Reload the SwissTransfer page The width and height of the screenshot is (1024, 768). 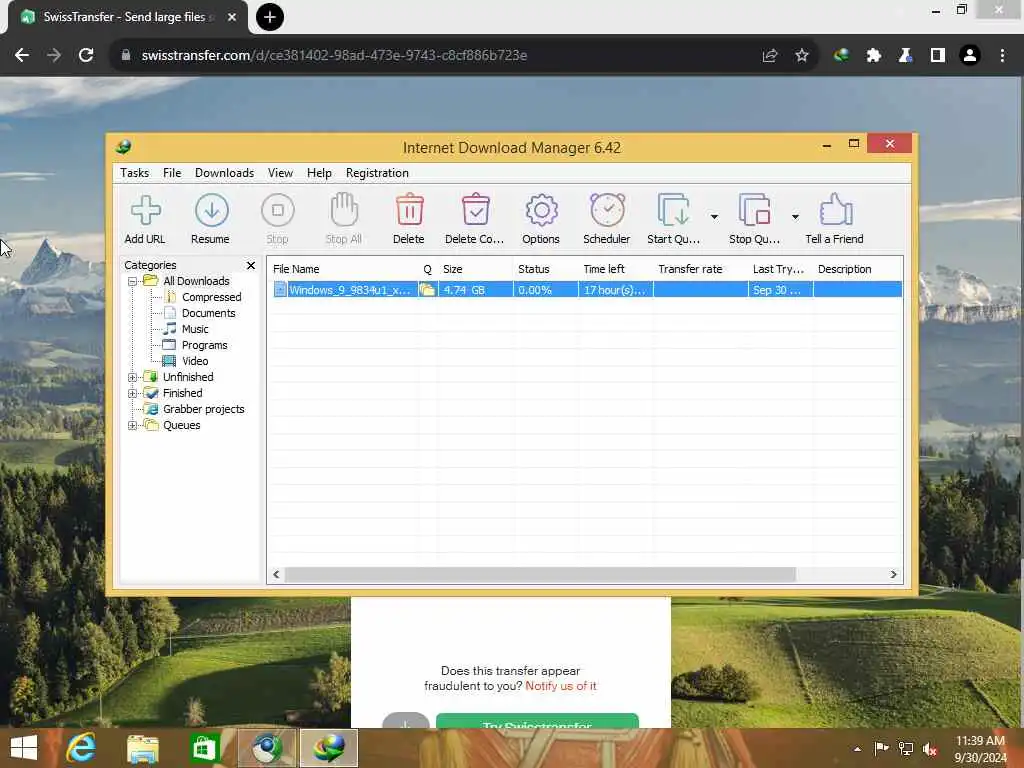pos(86,56)
